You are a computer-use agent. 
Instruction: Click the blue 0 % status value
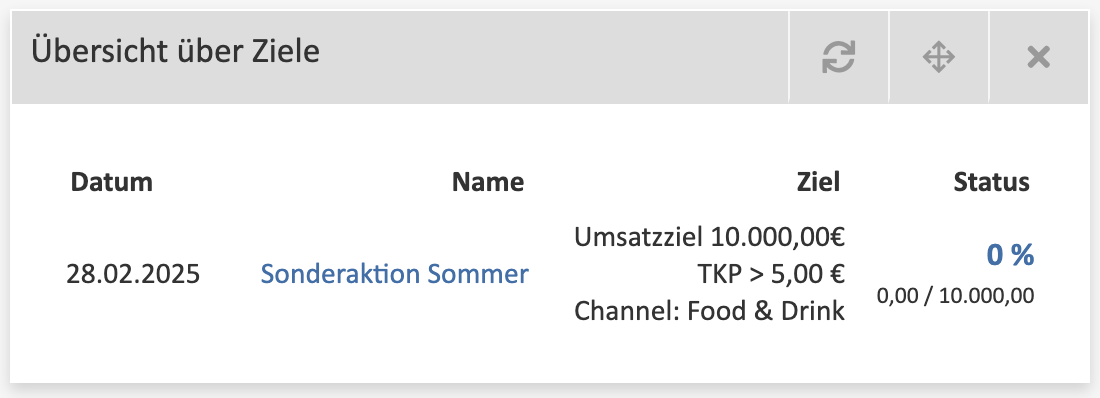[x=1010, y=255]
